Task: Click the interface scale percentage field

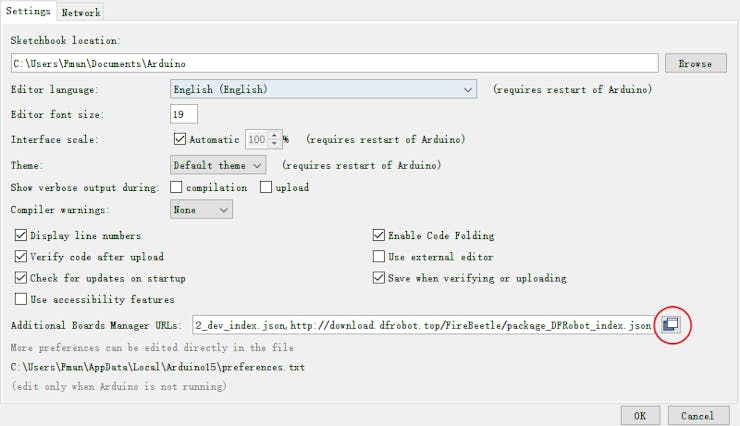Action: tap(257, 139)
